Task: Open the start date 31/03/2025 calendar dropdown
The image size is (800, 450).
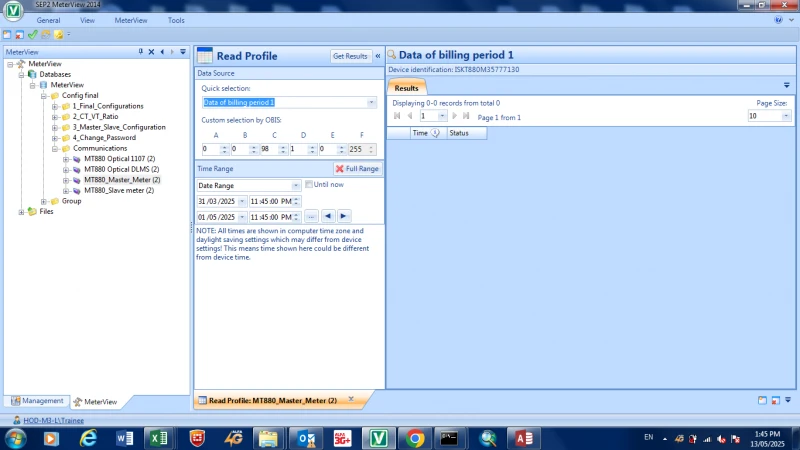Action: coord(242,202)
